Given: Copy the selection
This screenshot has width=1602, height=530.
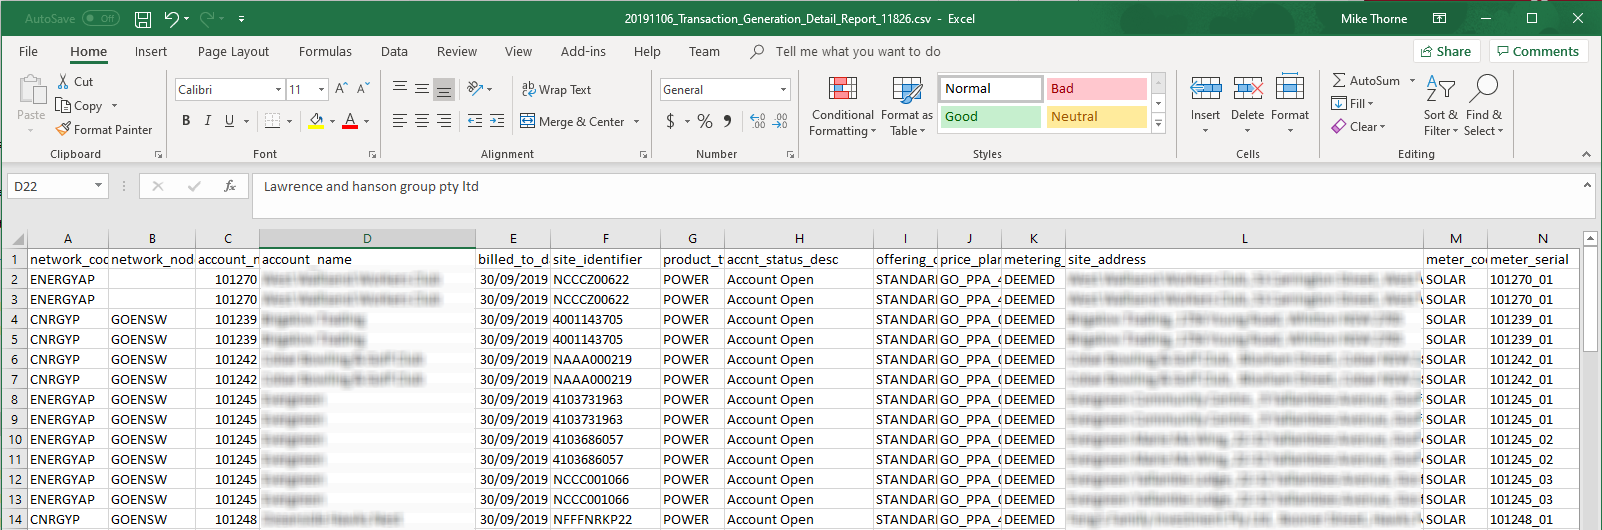Looking at the screenshot, I should point(79,105).
